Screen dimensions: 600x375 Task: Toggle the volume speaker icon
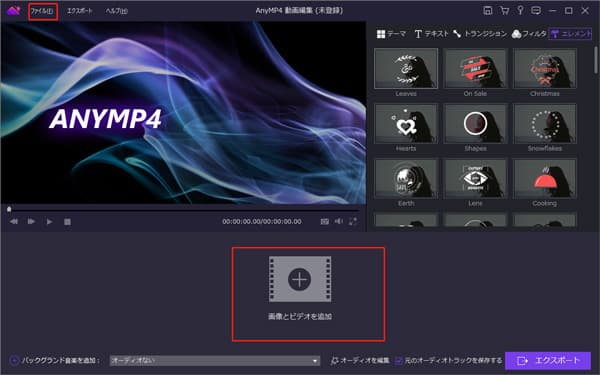point(339,221)
